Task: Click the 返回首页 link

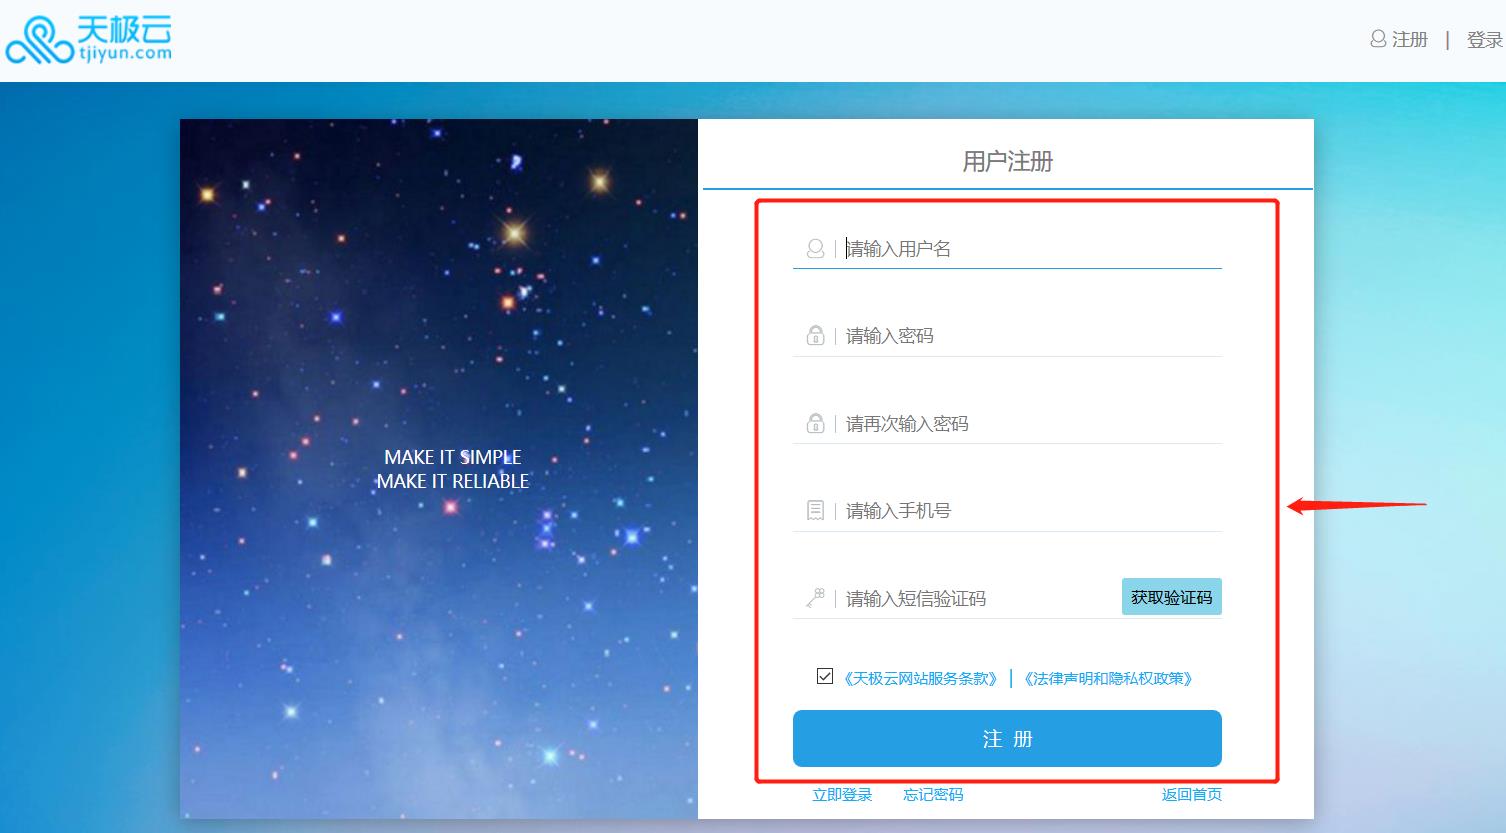Action: tap(1192, 795)
